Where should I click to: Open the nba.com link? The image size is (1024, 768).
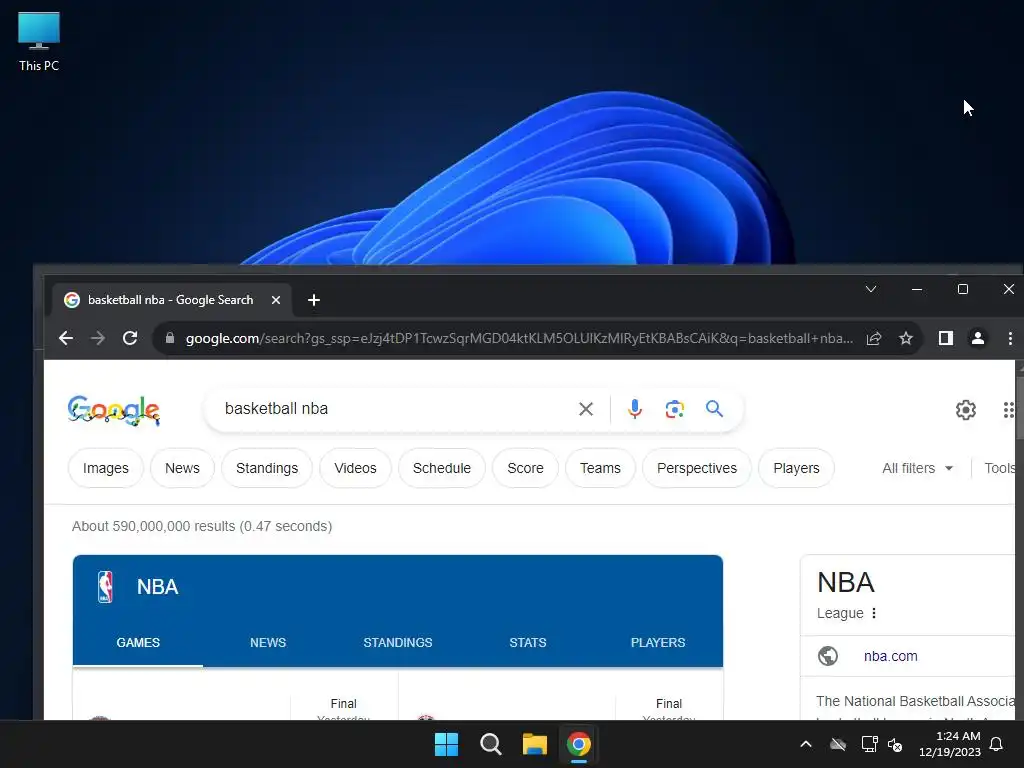[x=891, y=656]
